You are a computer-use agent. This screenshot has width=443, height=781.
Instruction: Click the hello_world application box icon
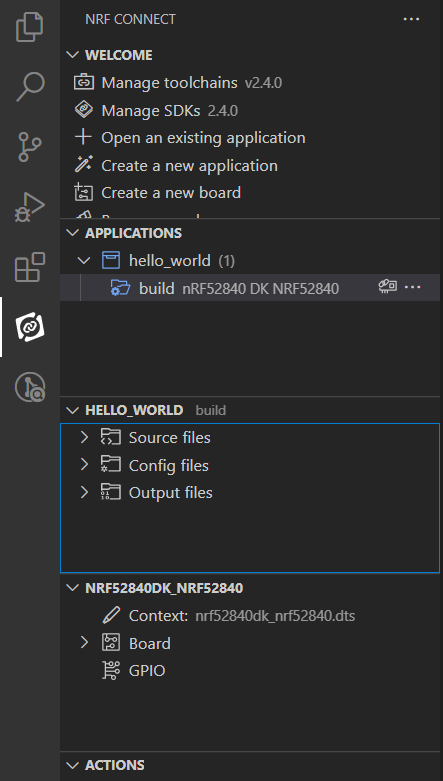[111, 260]
